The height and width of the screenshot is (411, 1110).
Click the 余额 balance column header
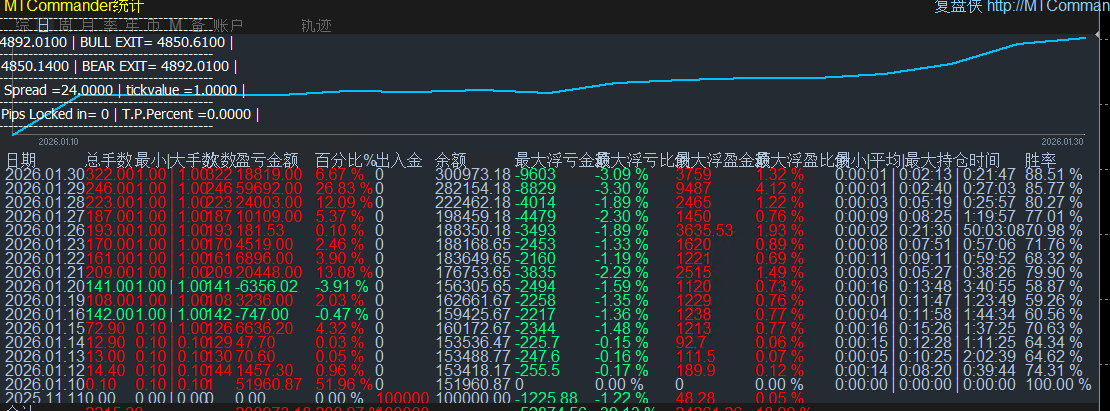450,159
